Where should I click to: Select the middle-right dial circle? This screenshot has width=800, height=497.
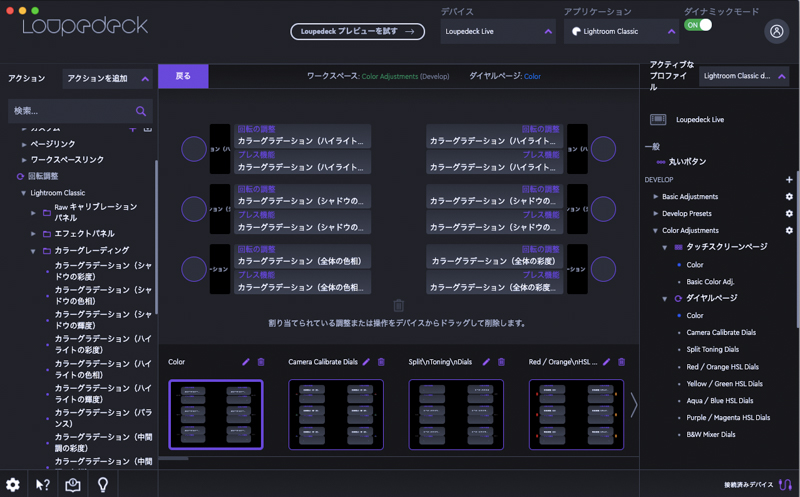(x=603, y=209)
